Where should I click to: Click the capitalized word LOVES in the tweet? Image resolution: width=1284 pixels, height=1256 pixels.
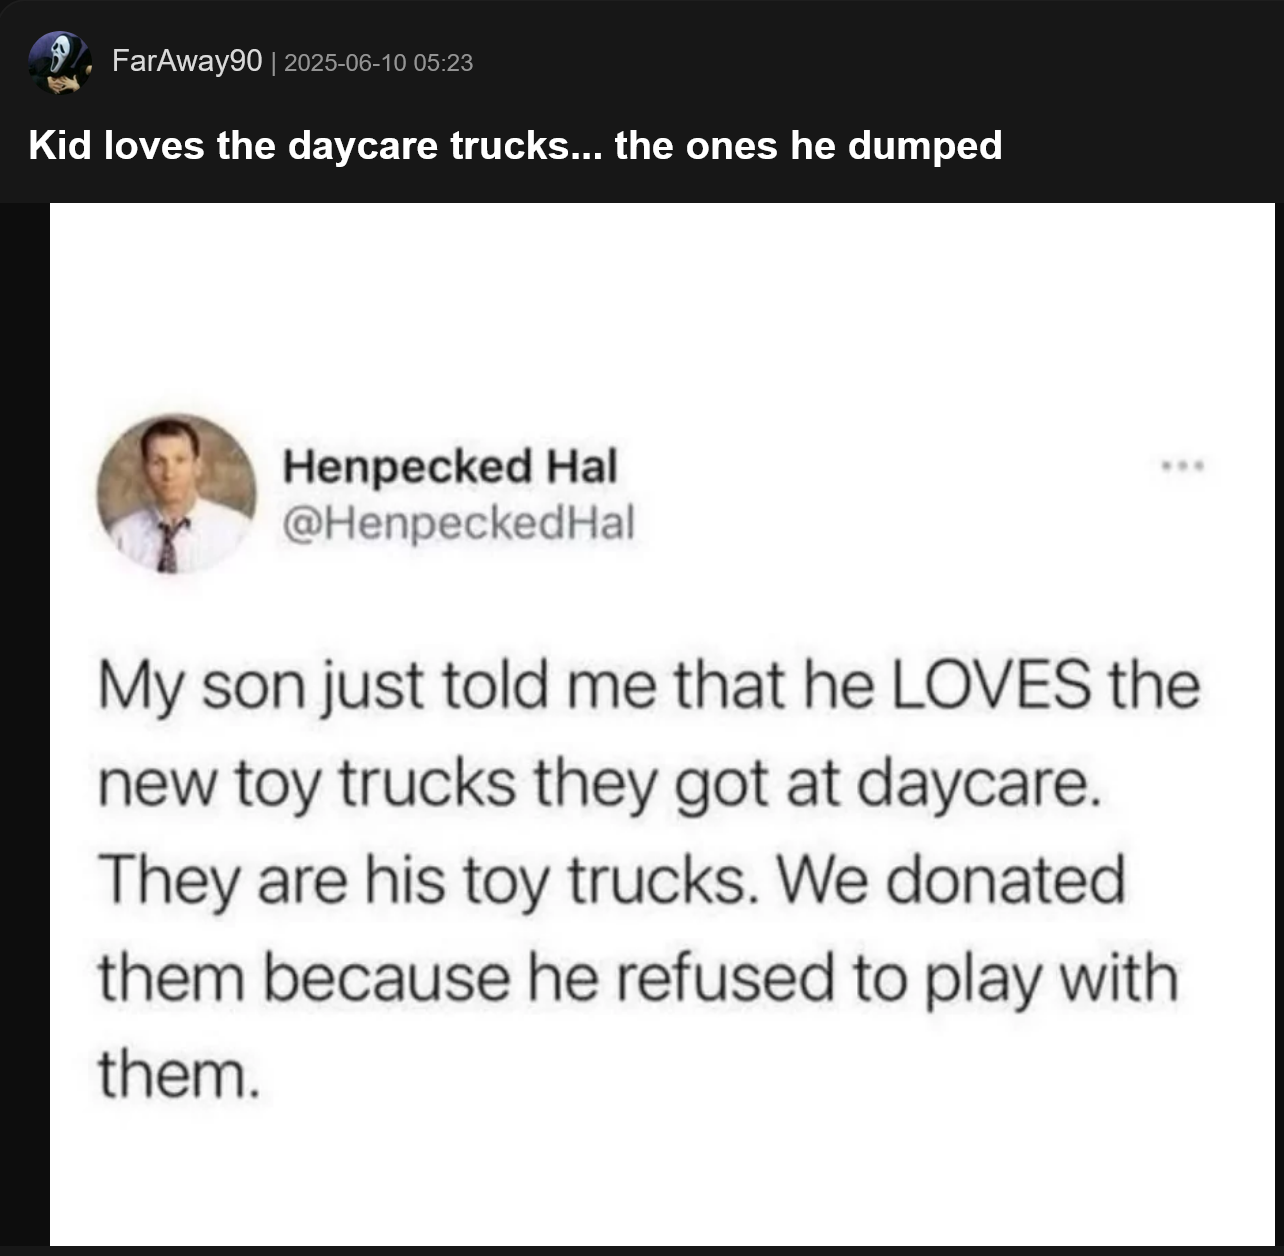(990, 685)
